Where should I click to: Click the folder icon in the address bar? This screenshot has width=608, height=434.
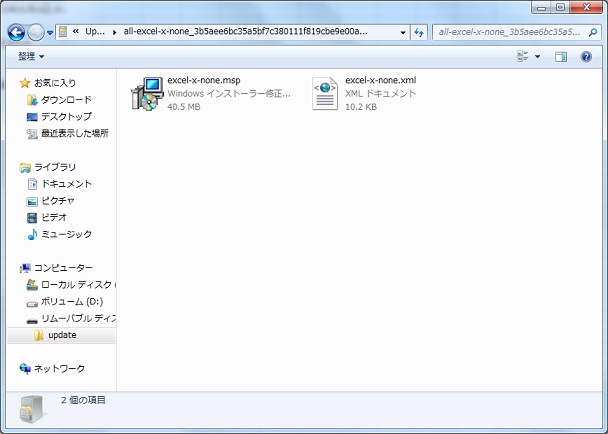[x=62, y=32]
